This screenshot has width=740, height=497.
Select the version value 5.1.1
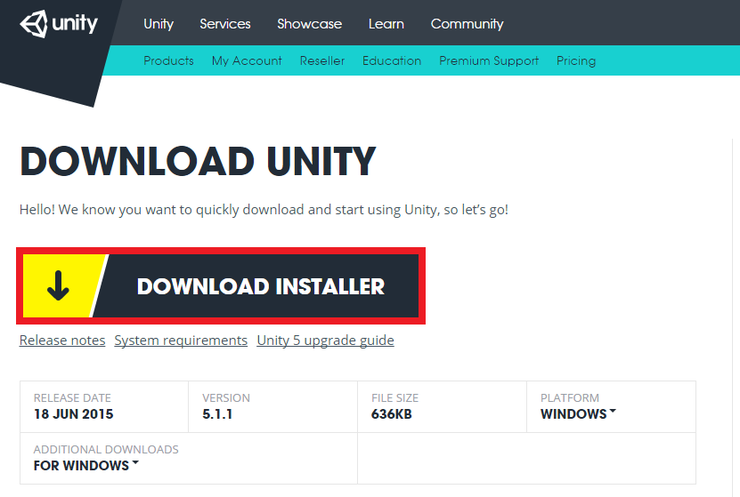coord(217,414)
